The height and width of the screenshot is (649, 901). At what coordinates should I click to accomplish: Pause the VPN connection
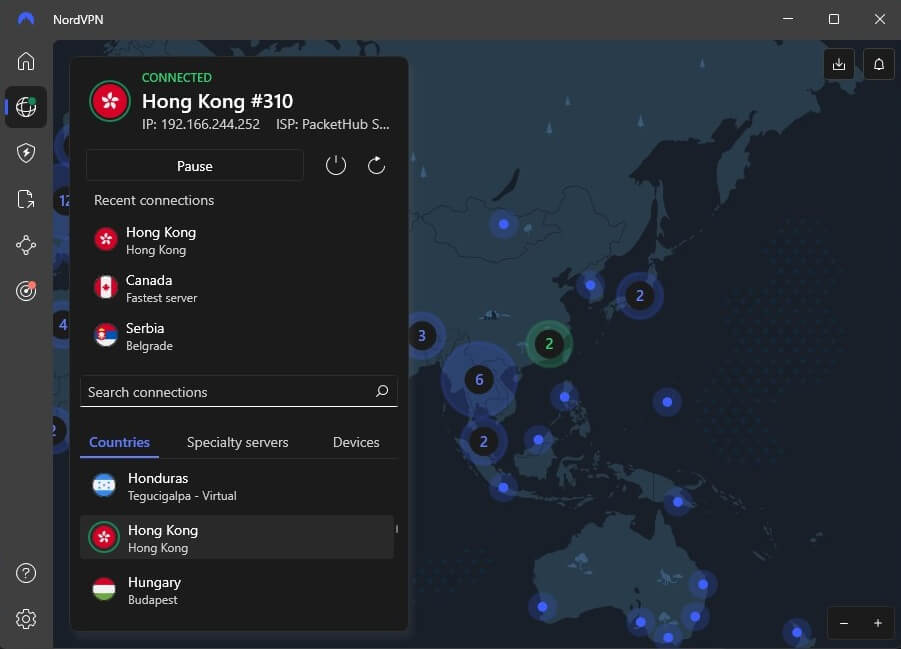[195, 166]
